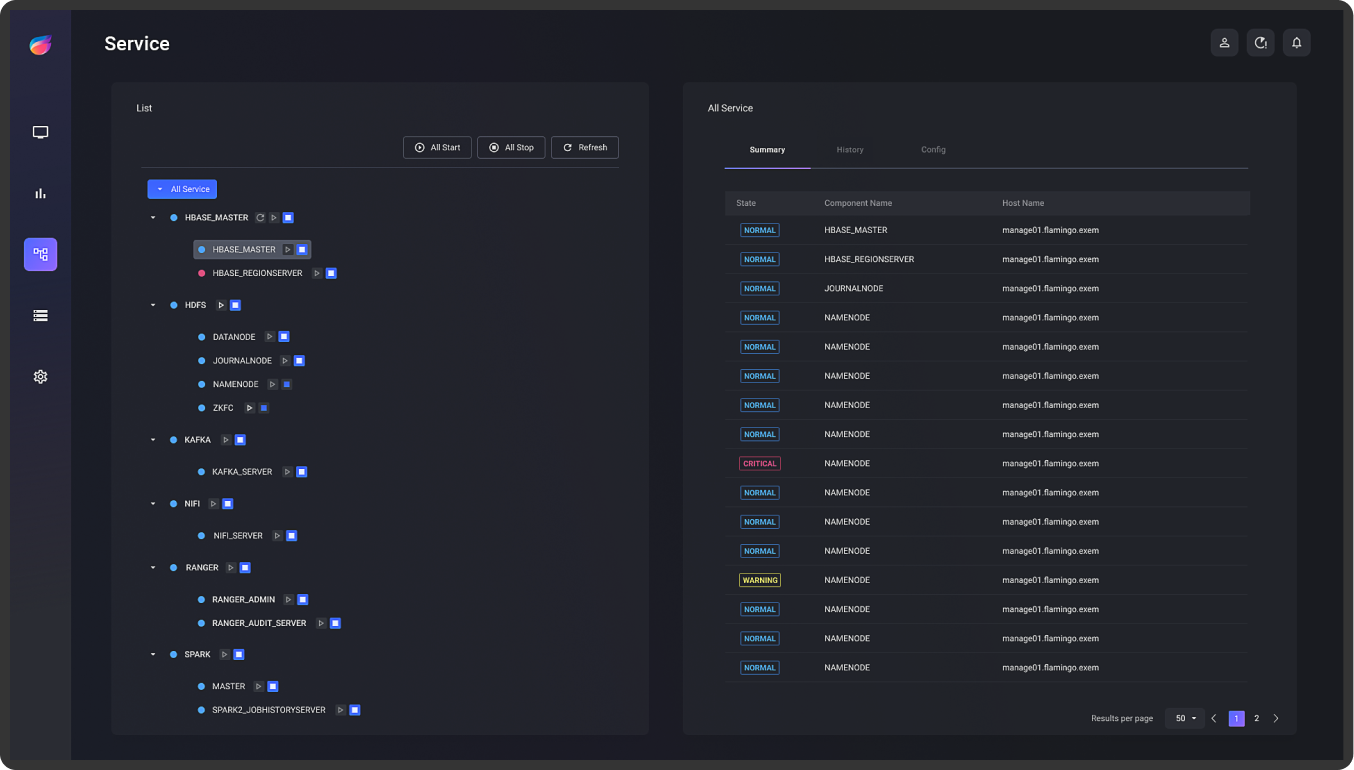Open the settings gear in sidebar
The height and width of the screenshot is (770, 1354).
(40, 377)
